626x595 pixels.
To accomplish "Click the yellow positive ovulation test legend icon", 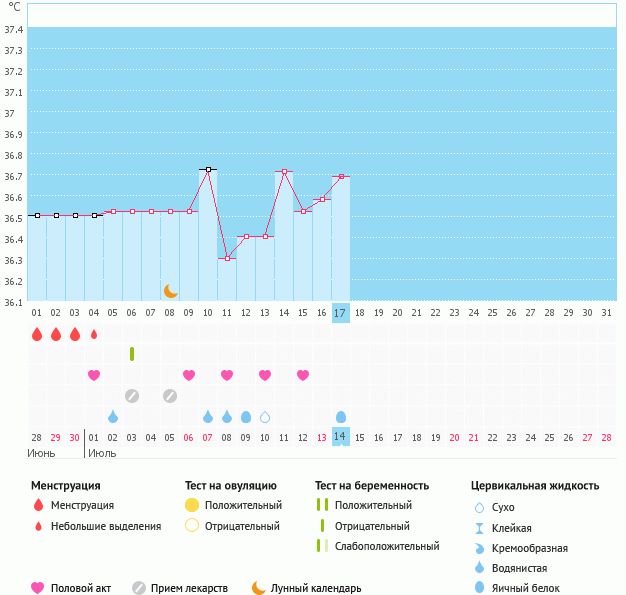I will point(191,505).
